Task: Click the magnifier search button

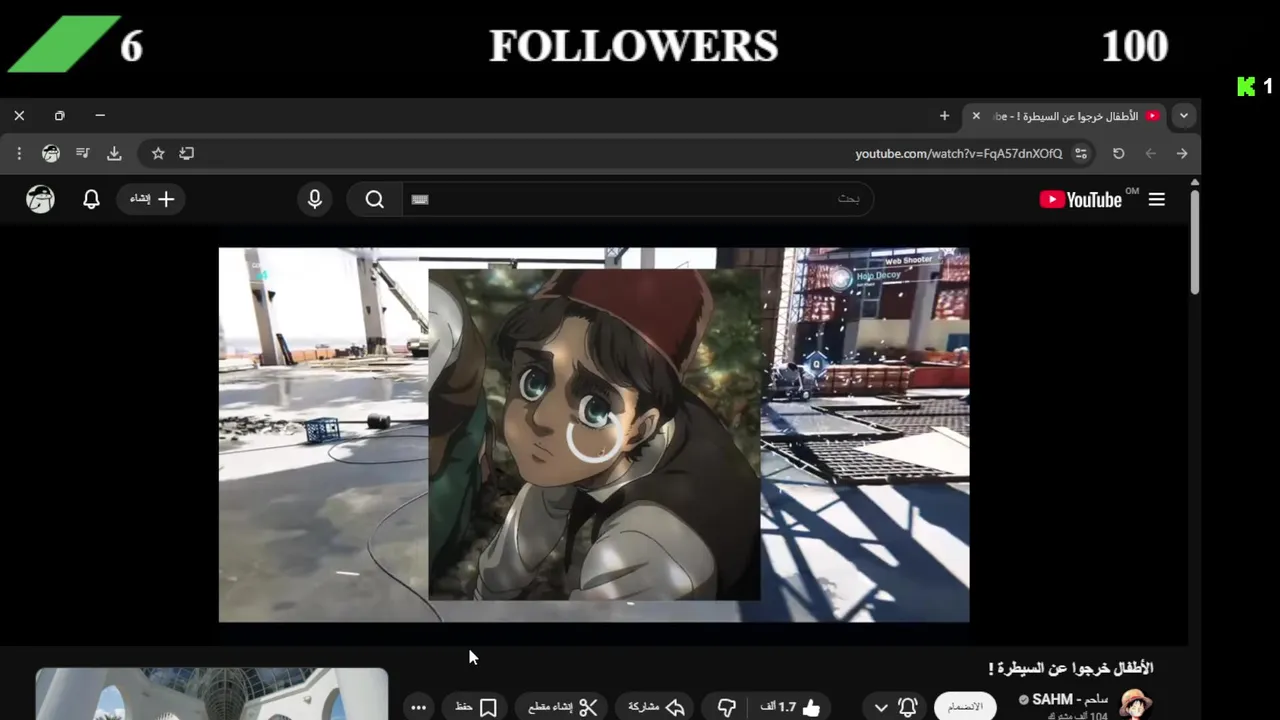Action: point(374,199)
